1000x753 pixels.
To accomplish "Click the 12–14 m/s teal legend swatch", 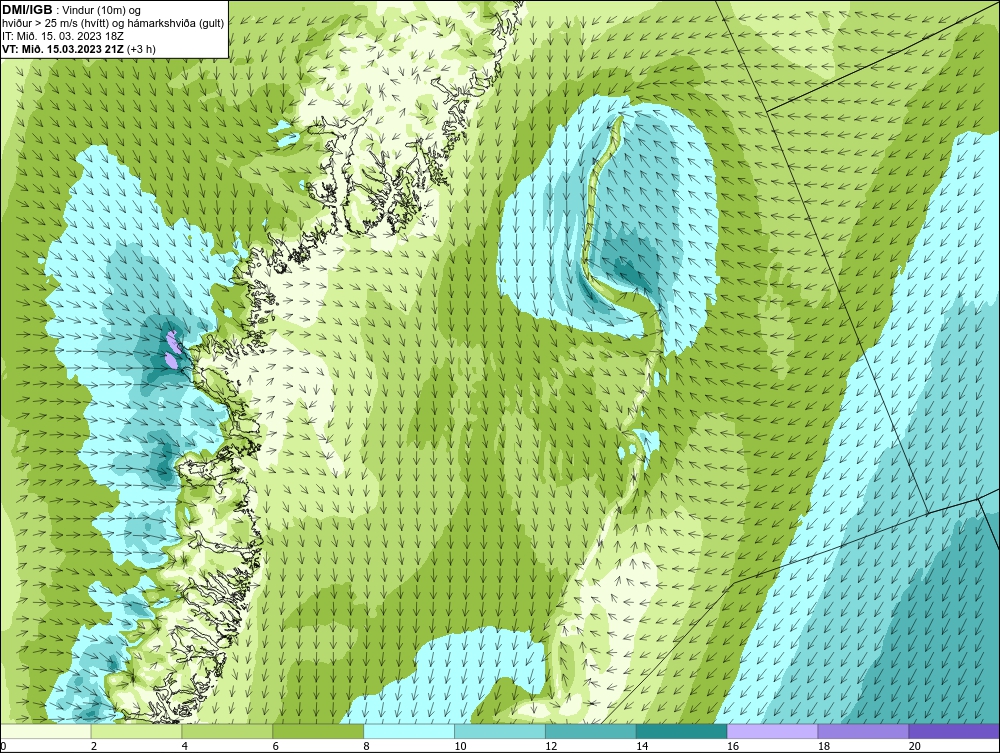I will tap(591, 731).
